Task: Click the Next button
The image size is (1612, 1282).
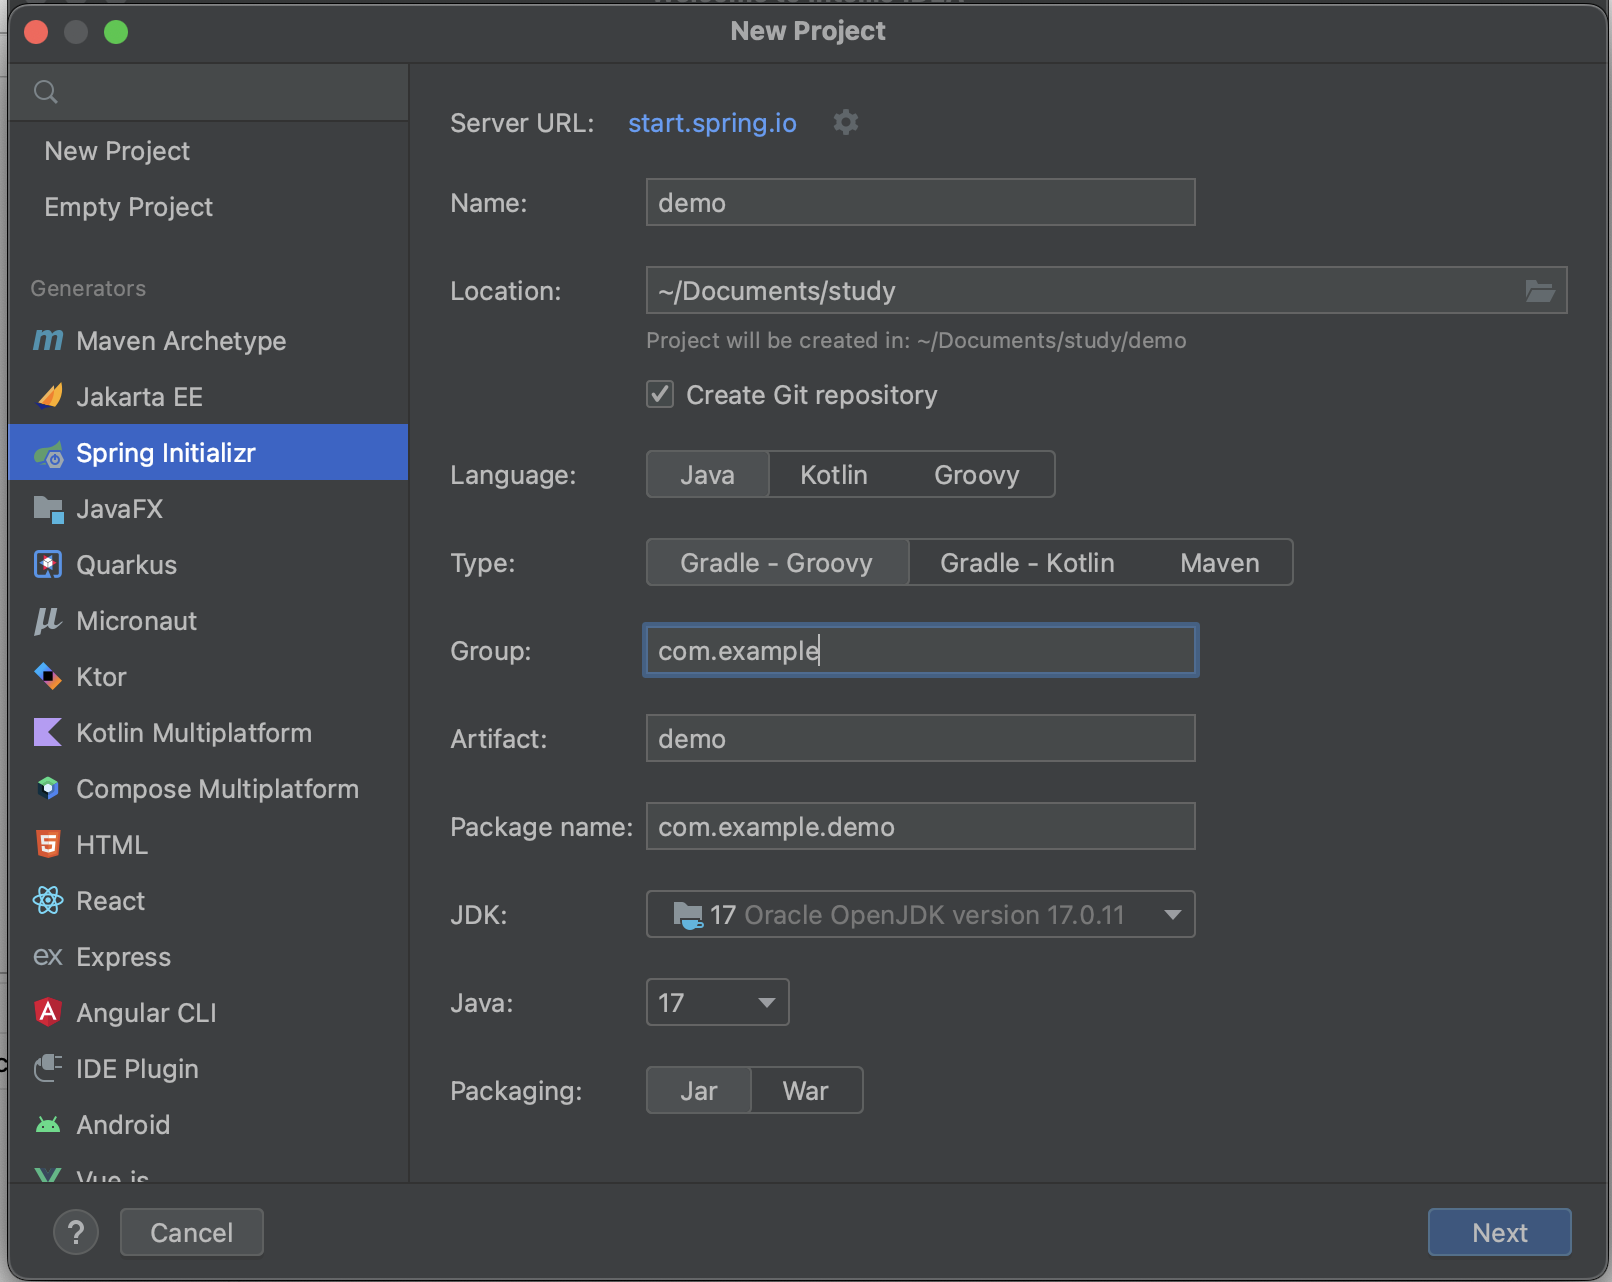Action: pyautogui.click(x=1499, y=1232)
